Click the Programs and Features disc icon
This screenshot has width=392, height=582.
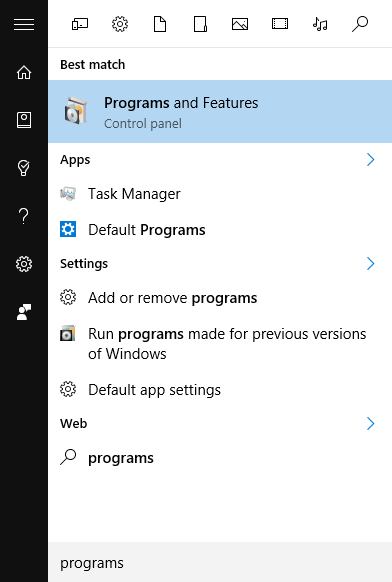coord(76,111)
